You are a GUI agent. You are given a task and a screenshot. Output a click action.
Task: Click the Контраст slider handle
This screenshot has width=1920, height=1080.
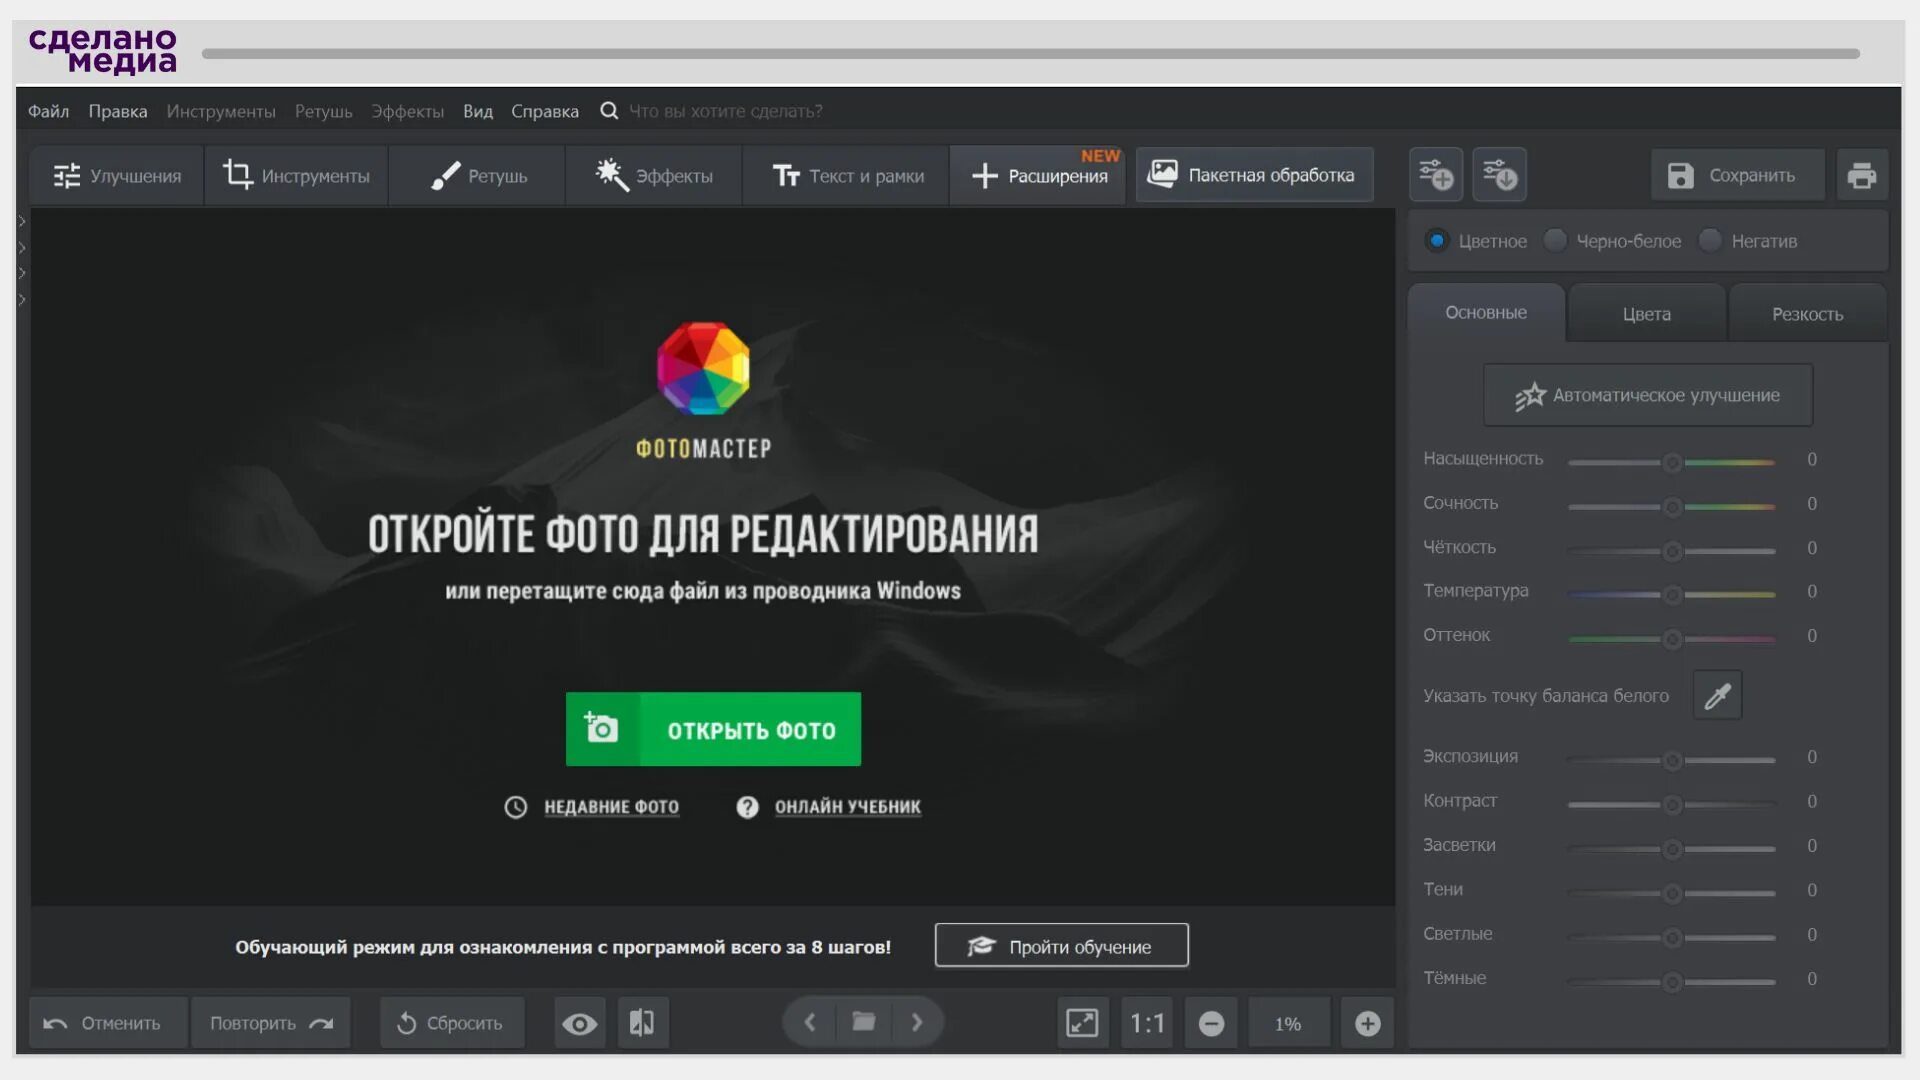point(1672,805)
